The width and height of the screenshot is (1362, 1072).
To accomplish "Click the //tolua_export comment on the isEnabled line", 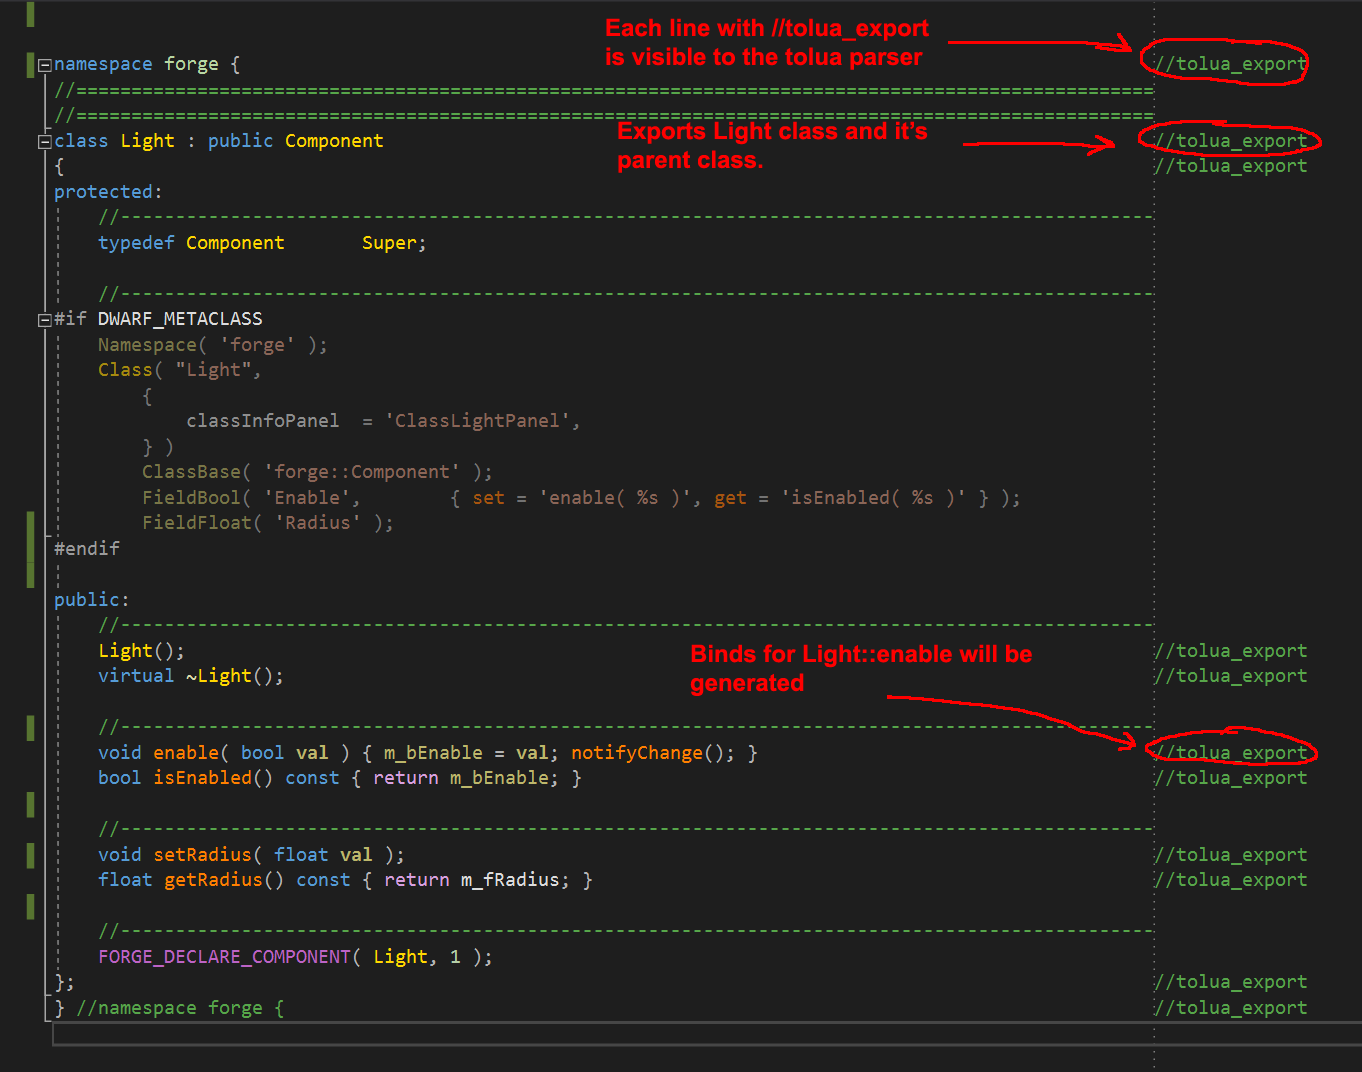I will click(1231, 778).
